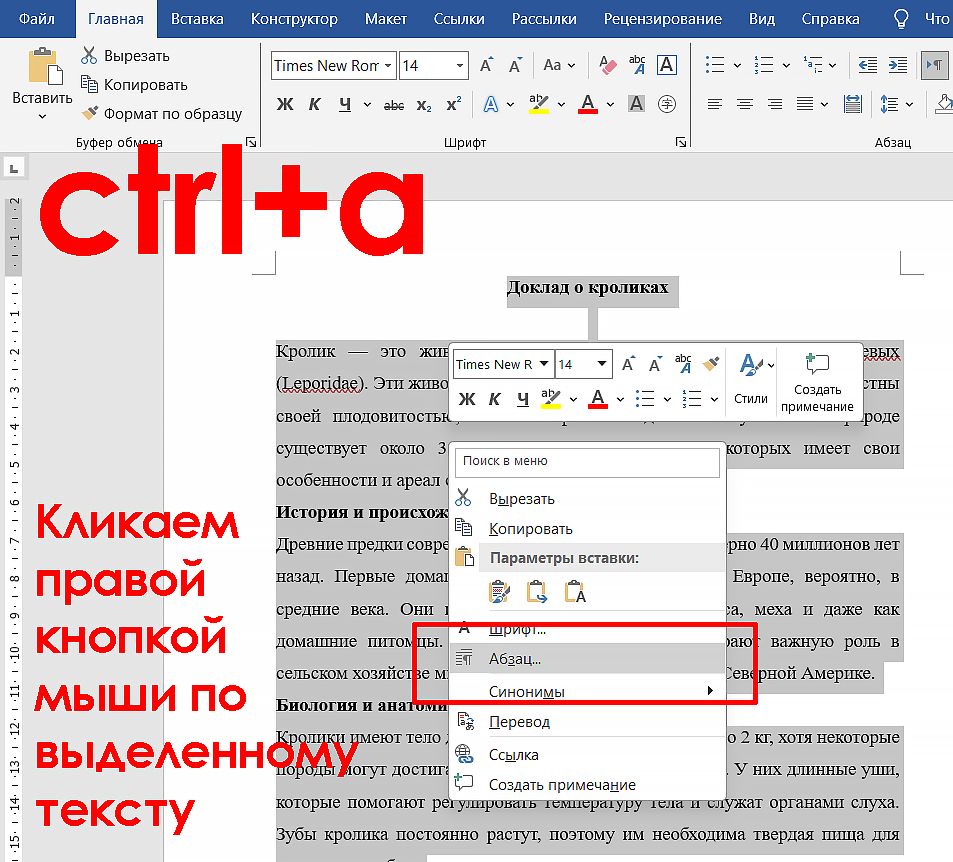Toggle superscript (x²) formatting

point(453,104)
